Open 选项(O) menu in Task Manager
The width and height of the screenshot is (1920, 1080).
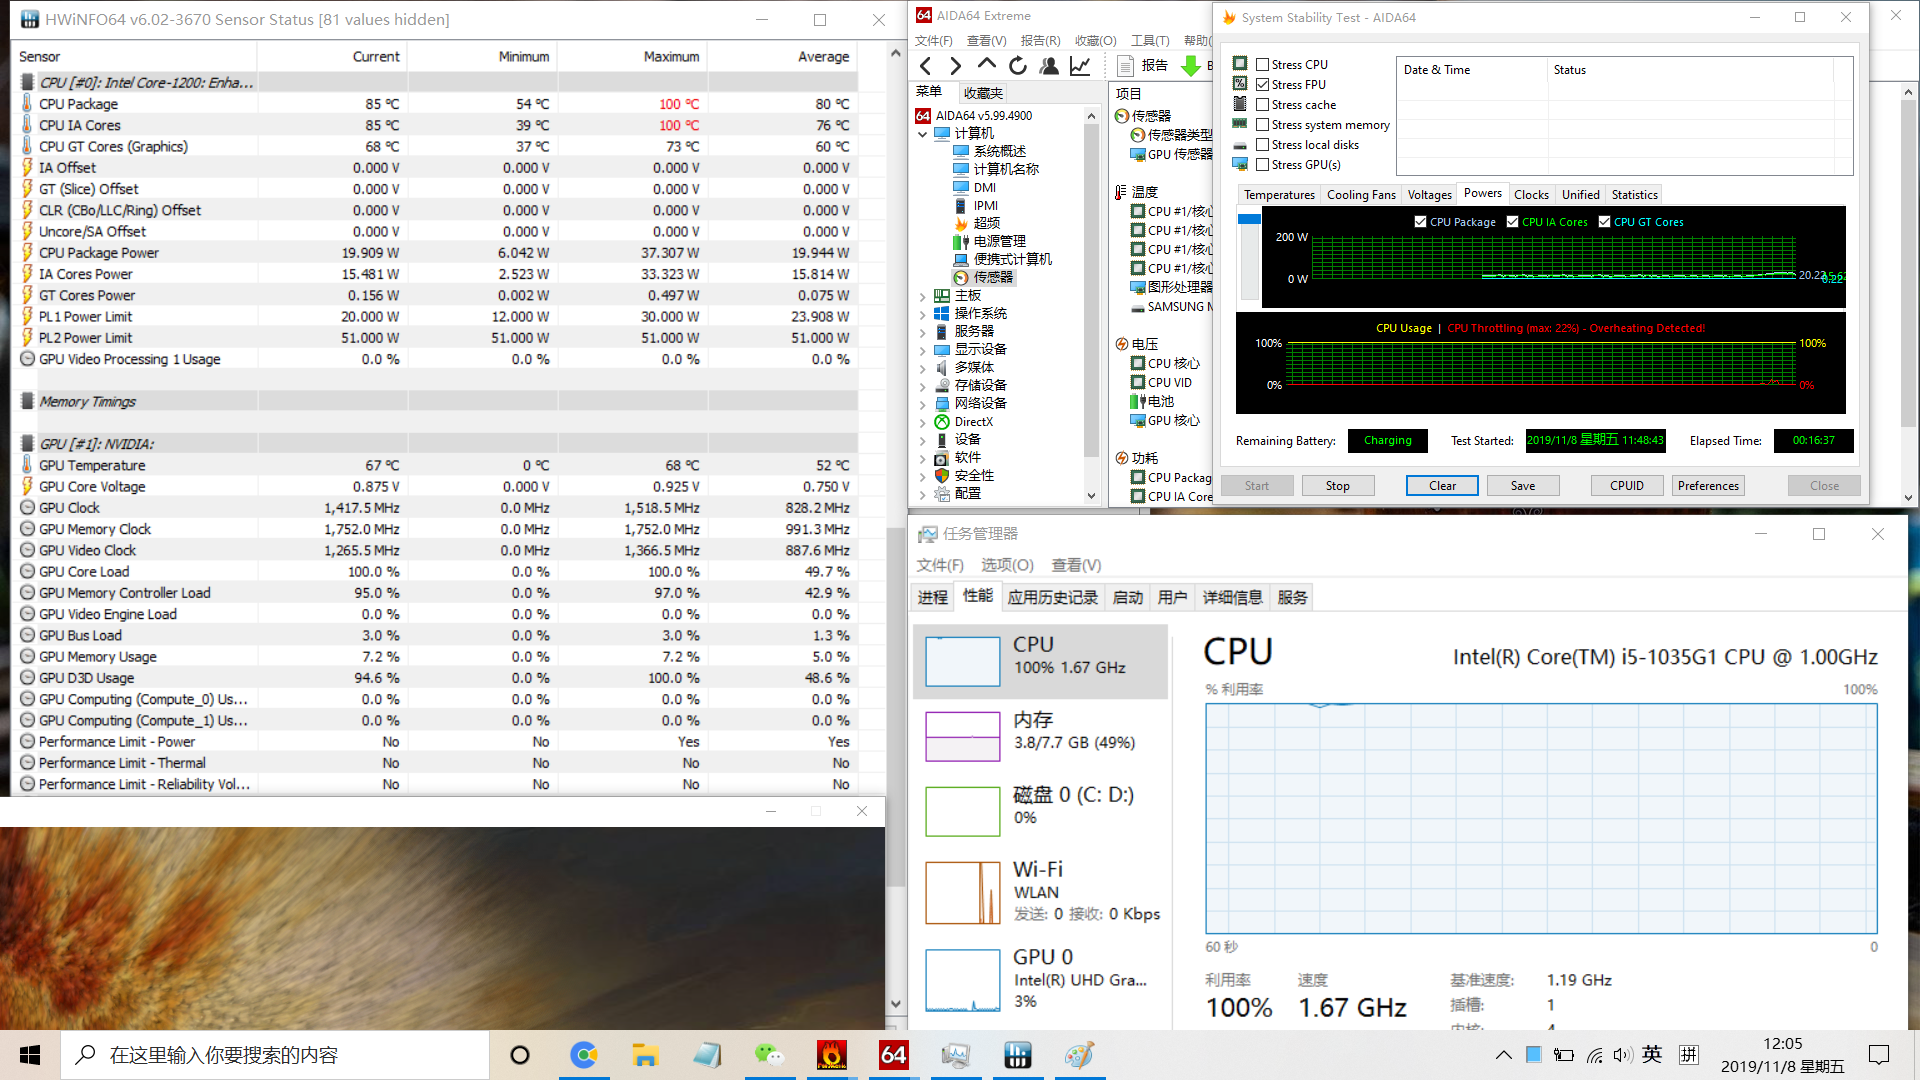pyautogui.click(x=1007, y=565)
